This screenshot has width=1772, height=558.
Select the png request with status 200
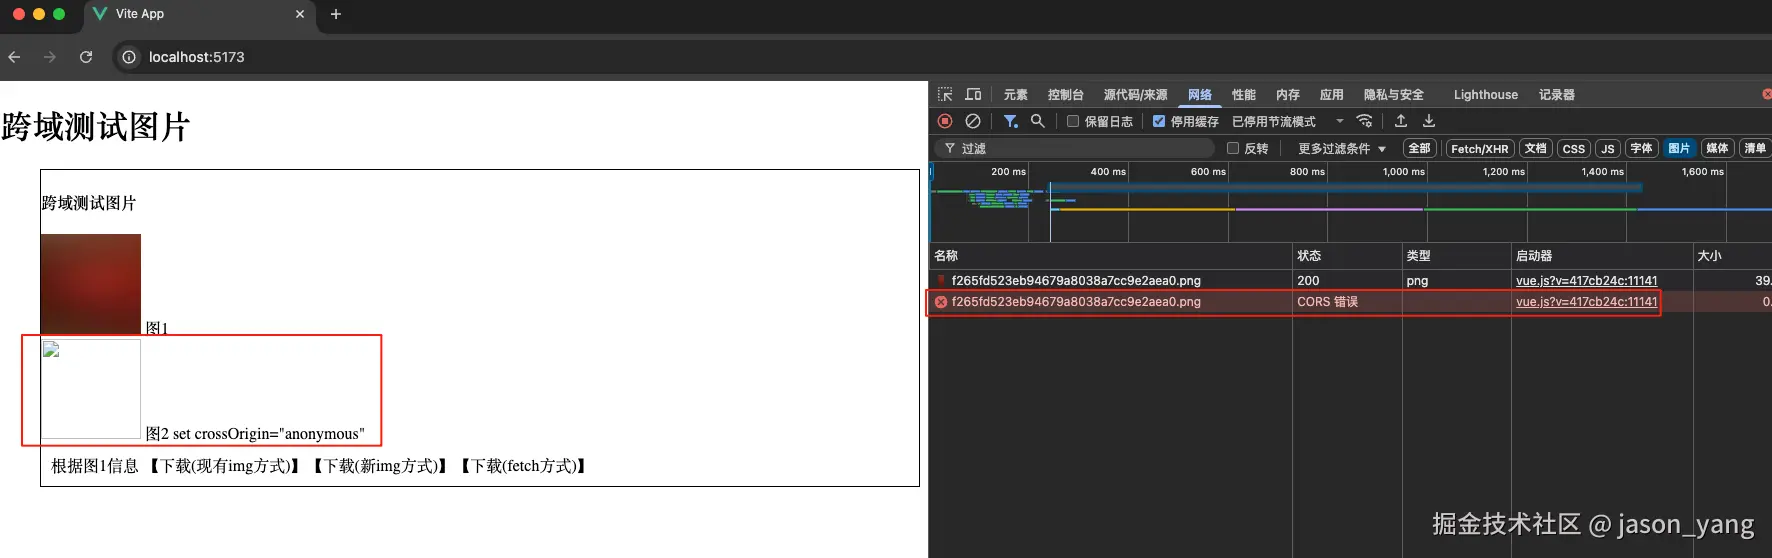[1076, 281]
